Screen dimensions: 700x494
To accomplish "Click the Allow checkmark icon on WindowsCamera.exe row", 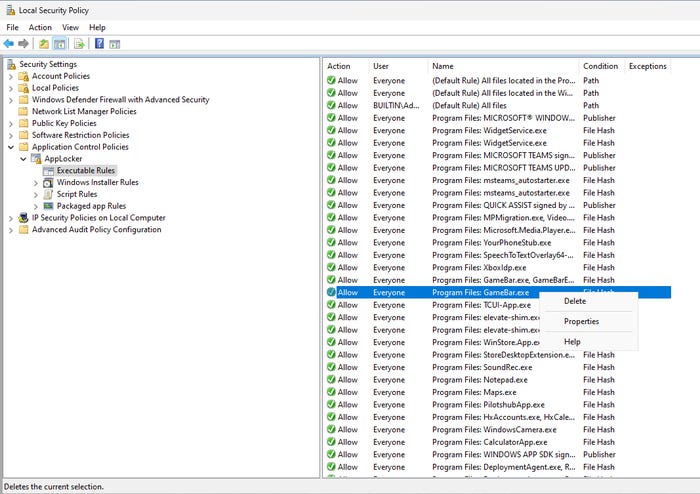I will click(331, 429).
